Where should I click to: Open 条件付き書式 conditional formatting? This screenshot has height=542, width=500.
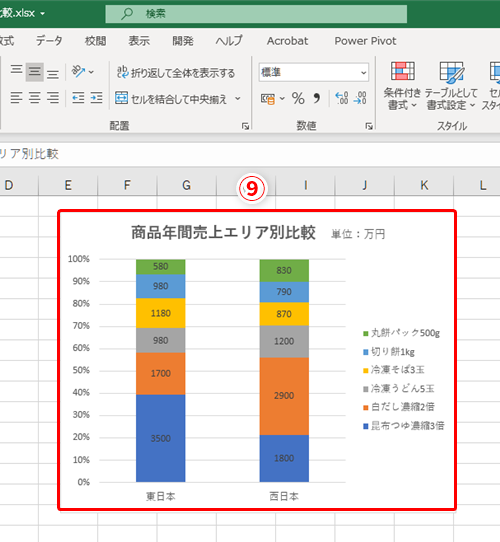coord(402,86)
